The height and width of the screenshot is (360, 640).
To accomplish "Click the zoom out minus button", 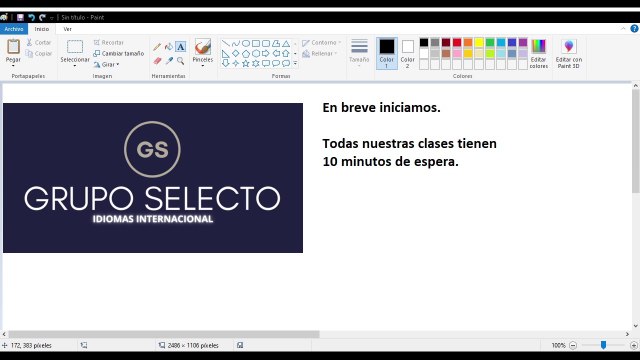I will click(x=573, y=345).
